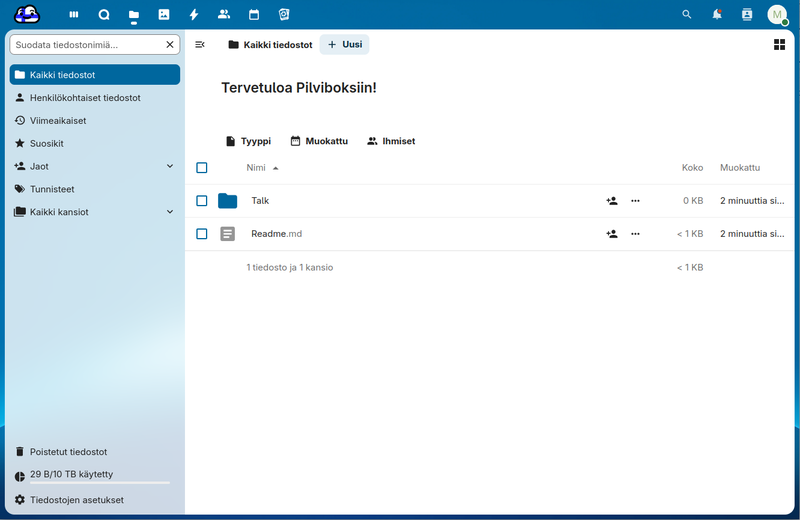Click the Uusi button

(x=345, y=44)
